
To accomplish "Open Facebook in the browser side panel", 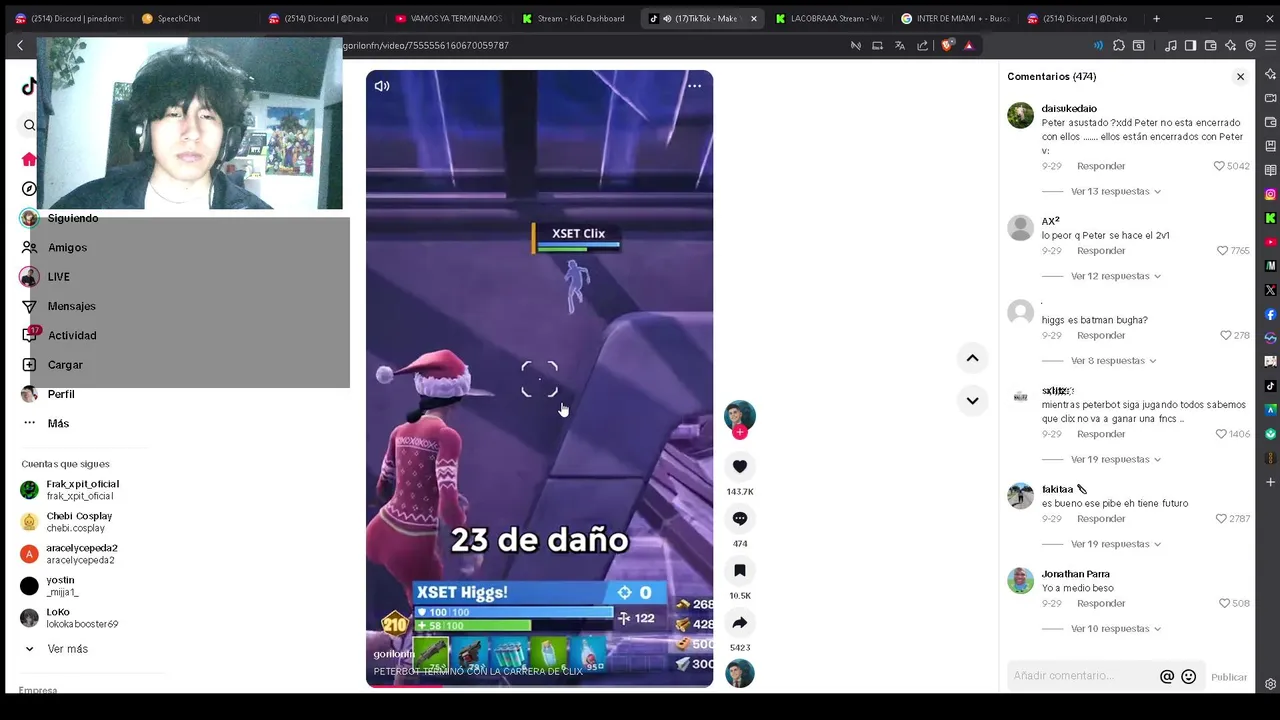I will pos(1270,314).
